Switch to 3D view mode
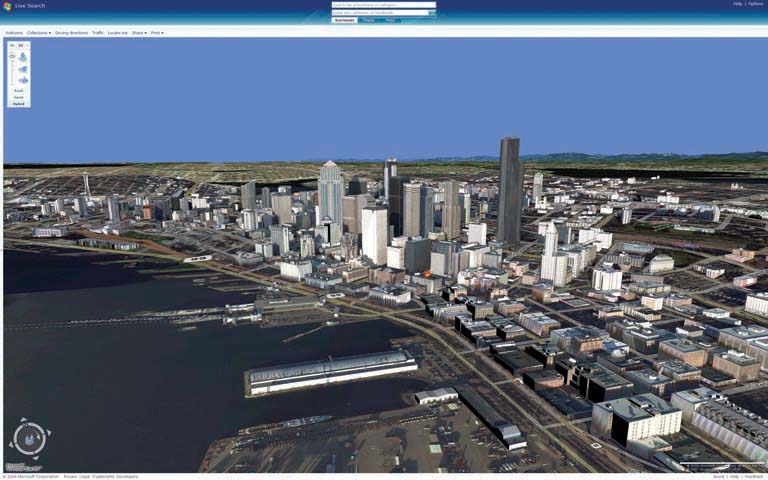Image resolution: width=768 pixels, height=480 pixels. pyautogui.click(x=21, y=46)
